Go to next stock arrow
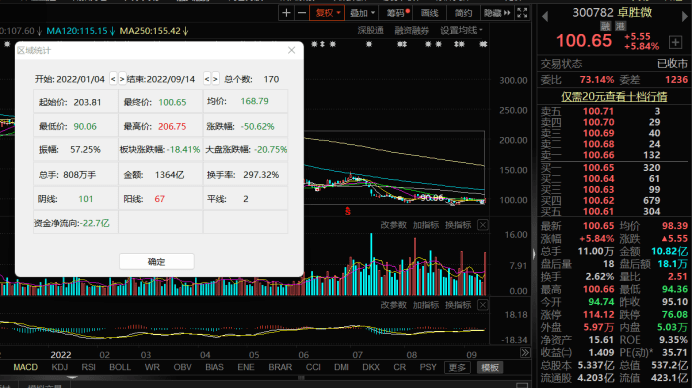This screenshot has width=692, height=388. click(x=685, y=17)
